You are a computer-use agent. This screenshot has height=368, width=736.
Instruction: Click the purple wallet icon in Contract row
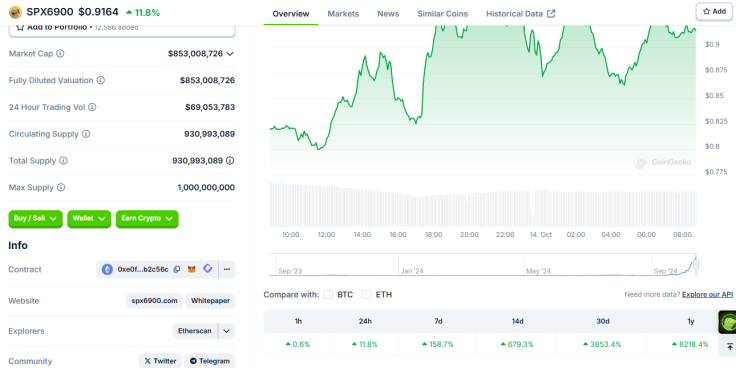click(207, 269)
